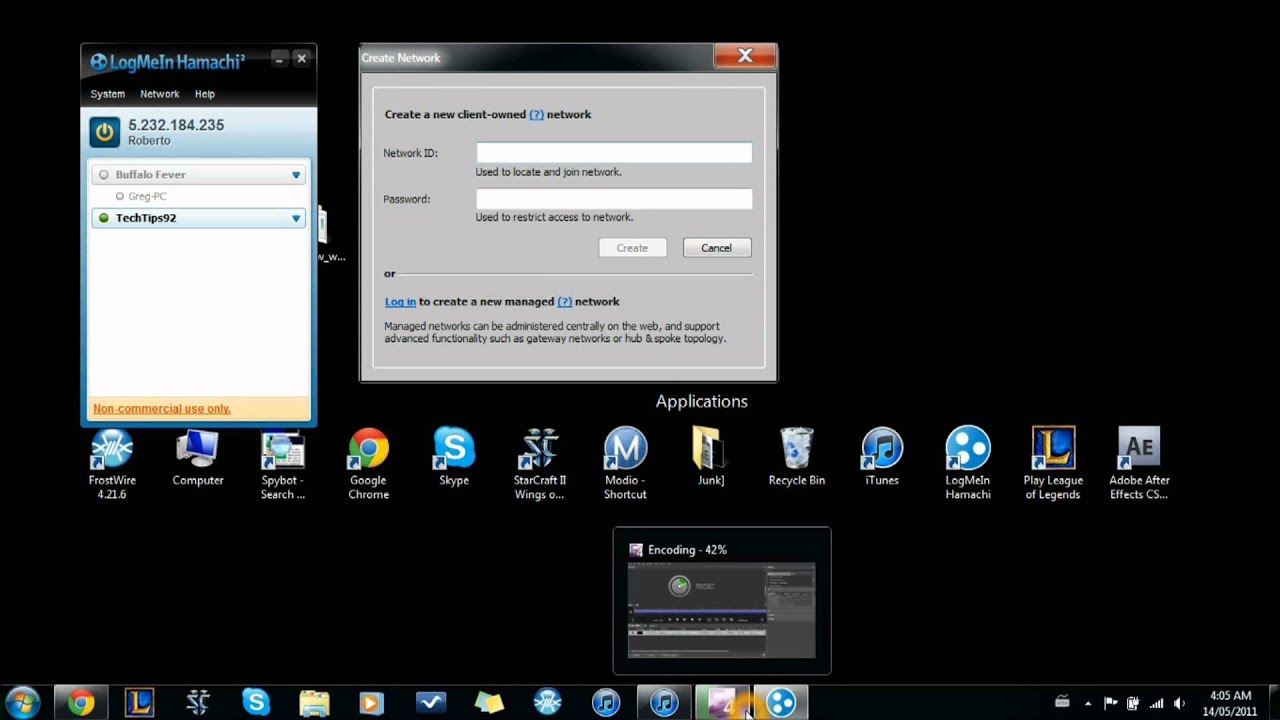
Task: Click the Roberto user name
Action: (x=149, y=141)
